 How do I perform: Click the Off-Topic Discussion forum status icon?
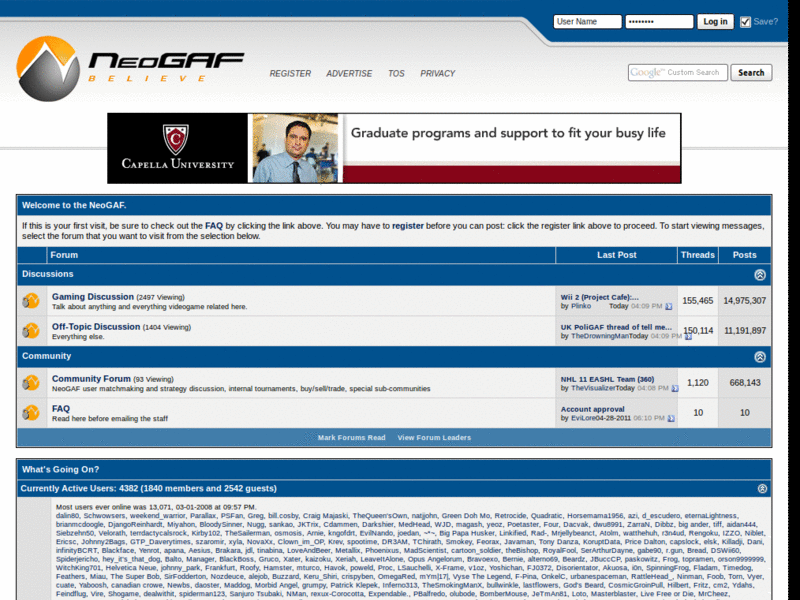pos(30,331)
